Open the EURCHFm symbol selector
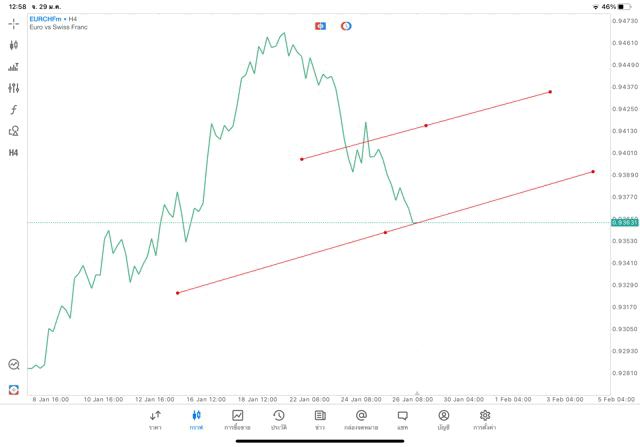 point(49,18)
